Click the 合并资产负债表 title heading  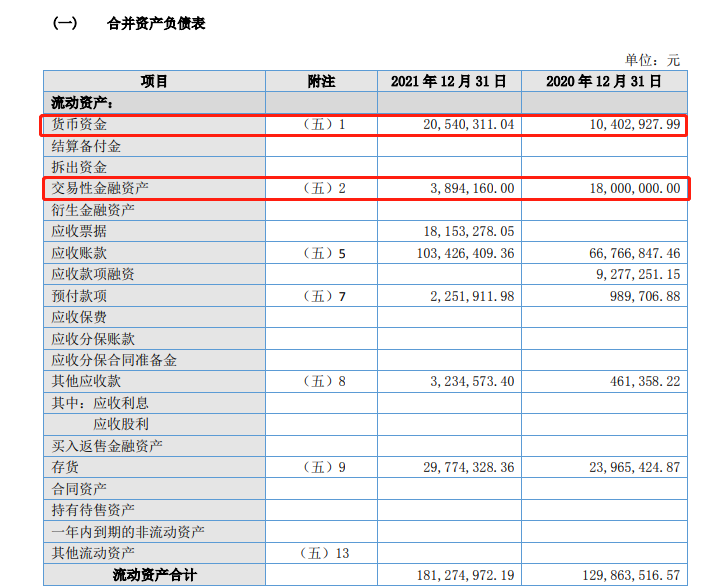pyautogui.click(x=155, y=24)
